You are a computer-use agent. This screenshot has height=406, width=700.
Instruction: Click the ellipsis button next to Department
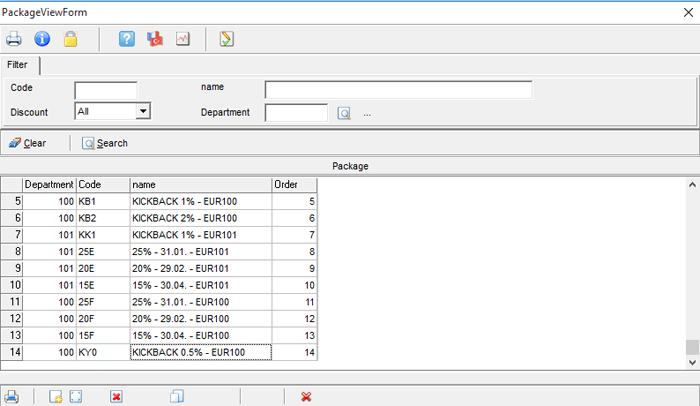(x=367, y=114)
